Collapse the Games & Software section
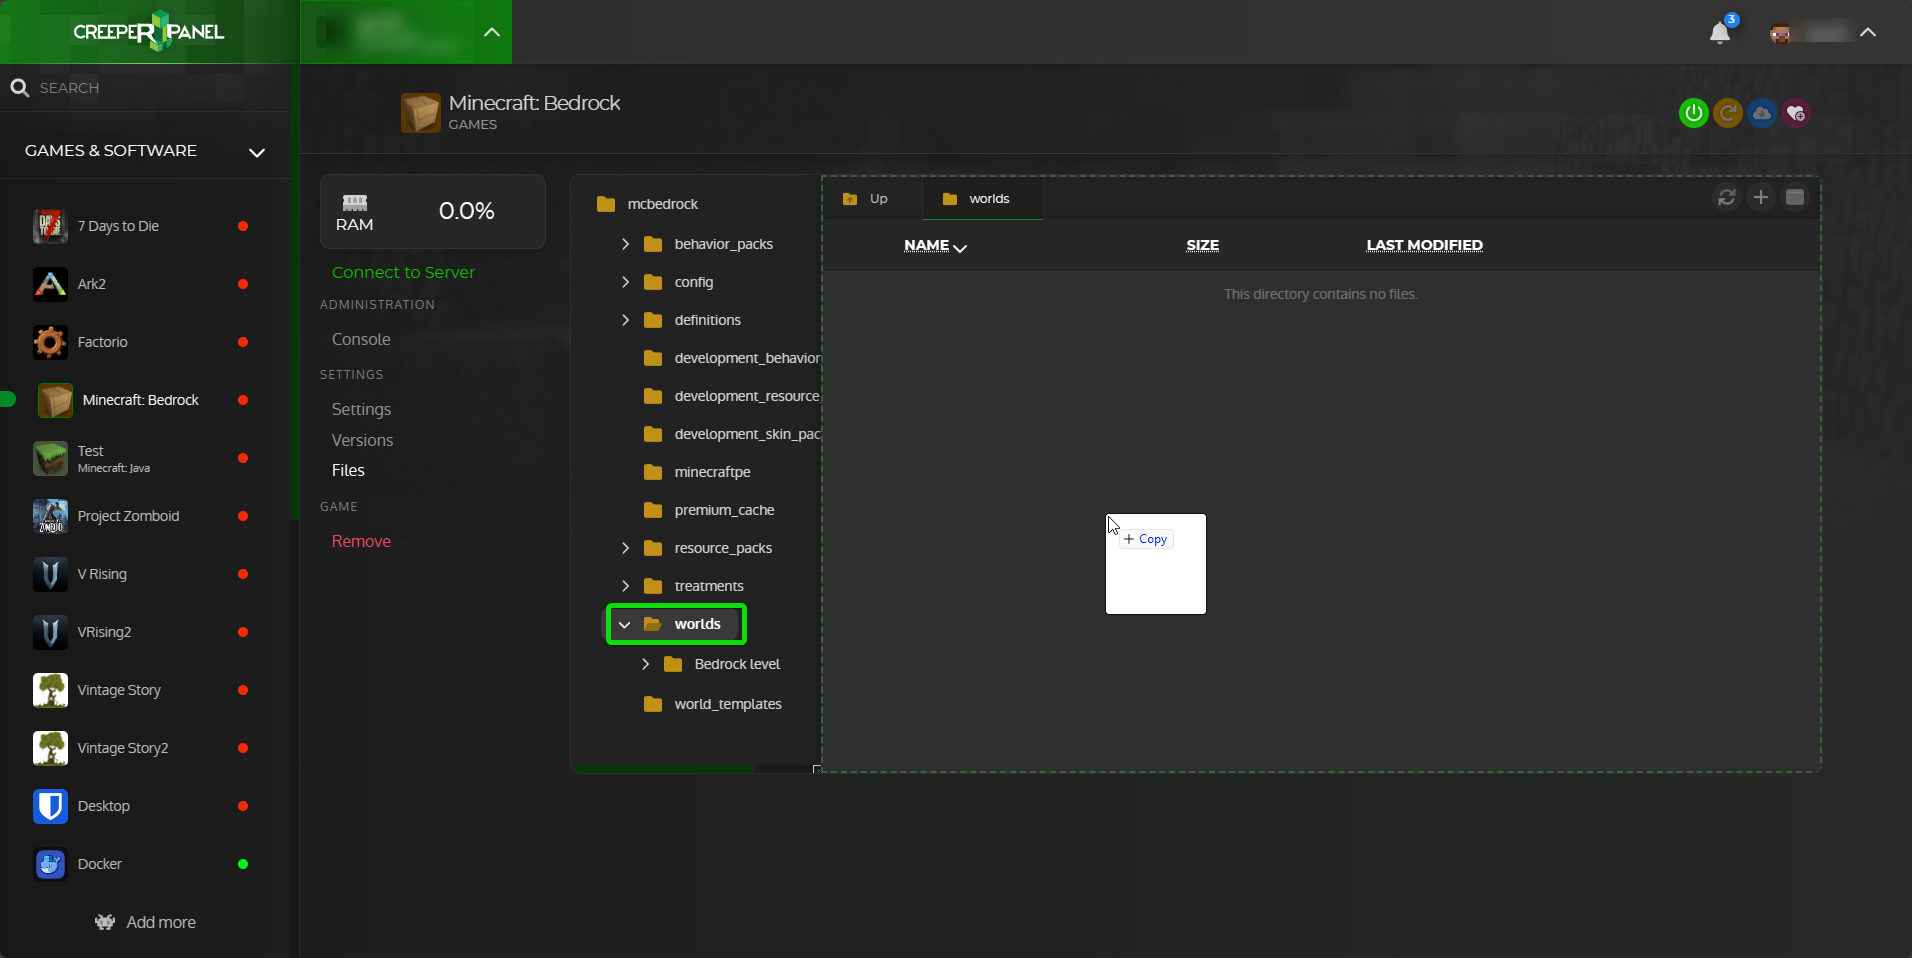Screen dimensions: 1912x958 257,152
